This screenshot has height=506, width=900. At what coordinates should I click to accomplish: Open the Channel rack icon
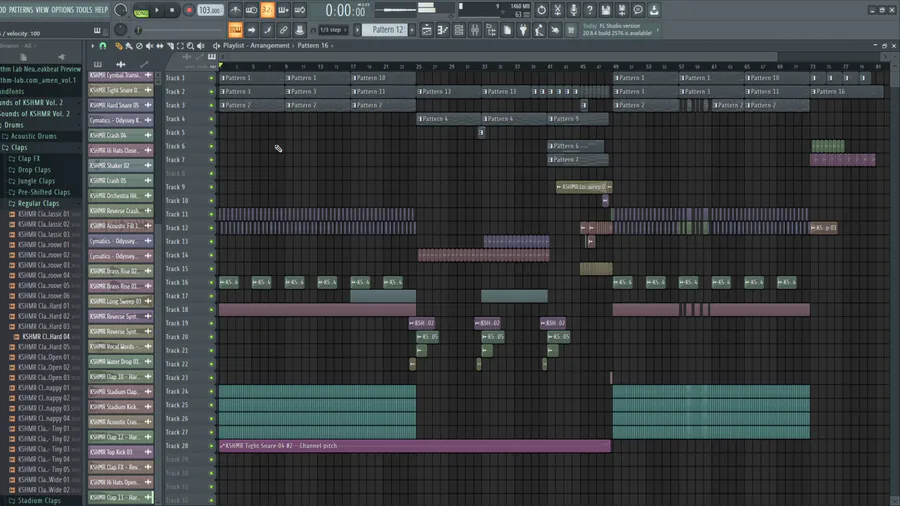(x=459, y=30)
